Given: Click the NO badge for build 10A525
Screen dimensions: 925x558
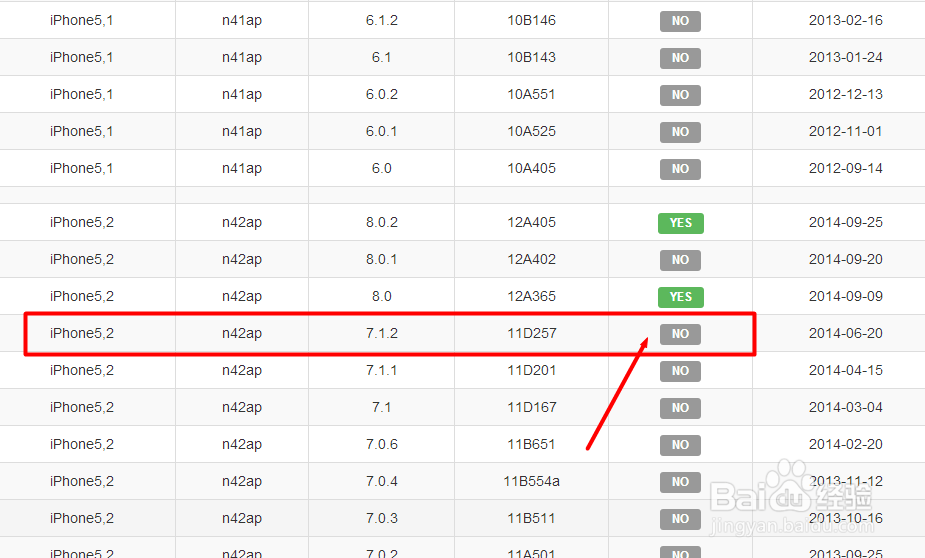Looking at the screenshot, I should [x=680, y=132].
